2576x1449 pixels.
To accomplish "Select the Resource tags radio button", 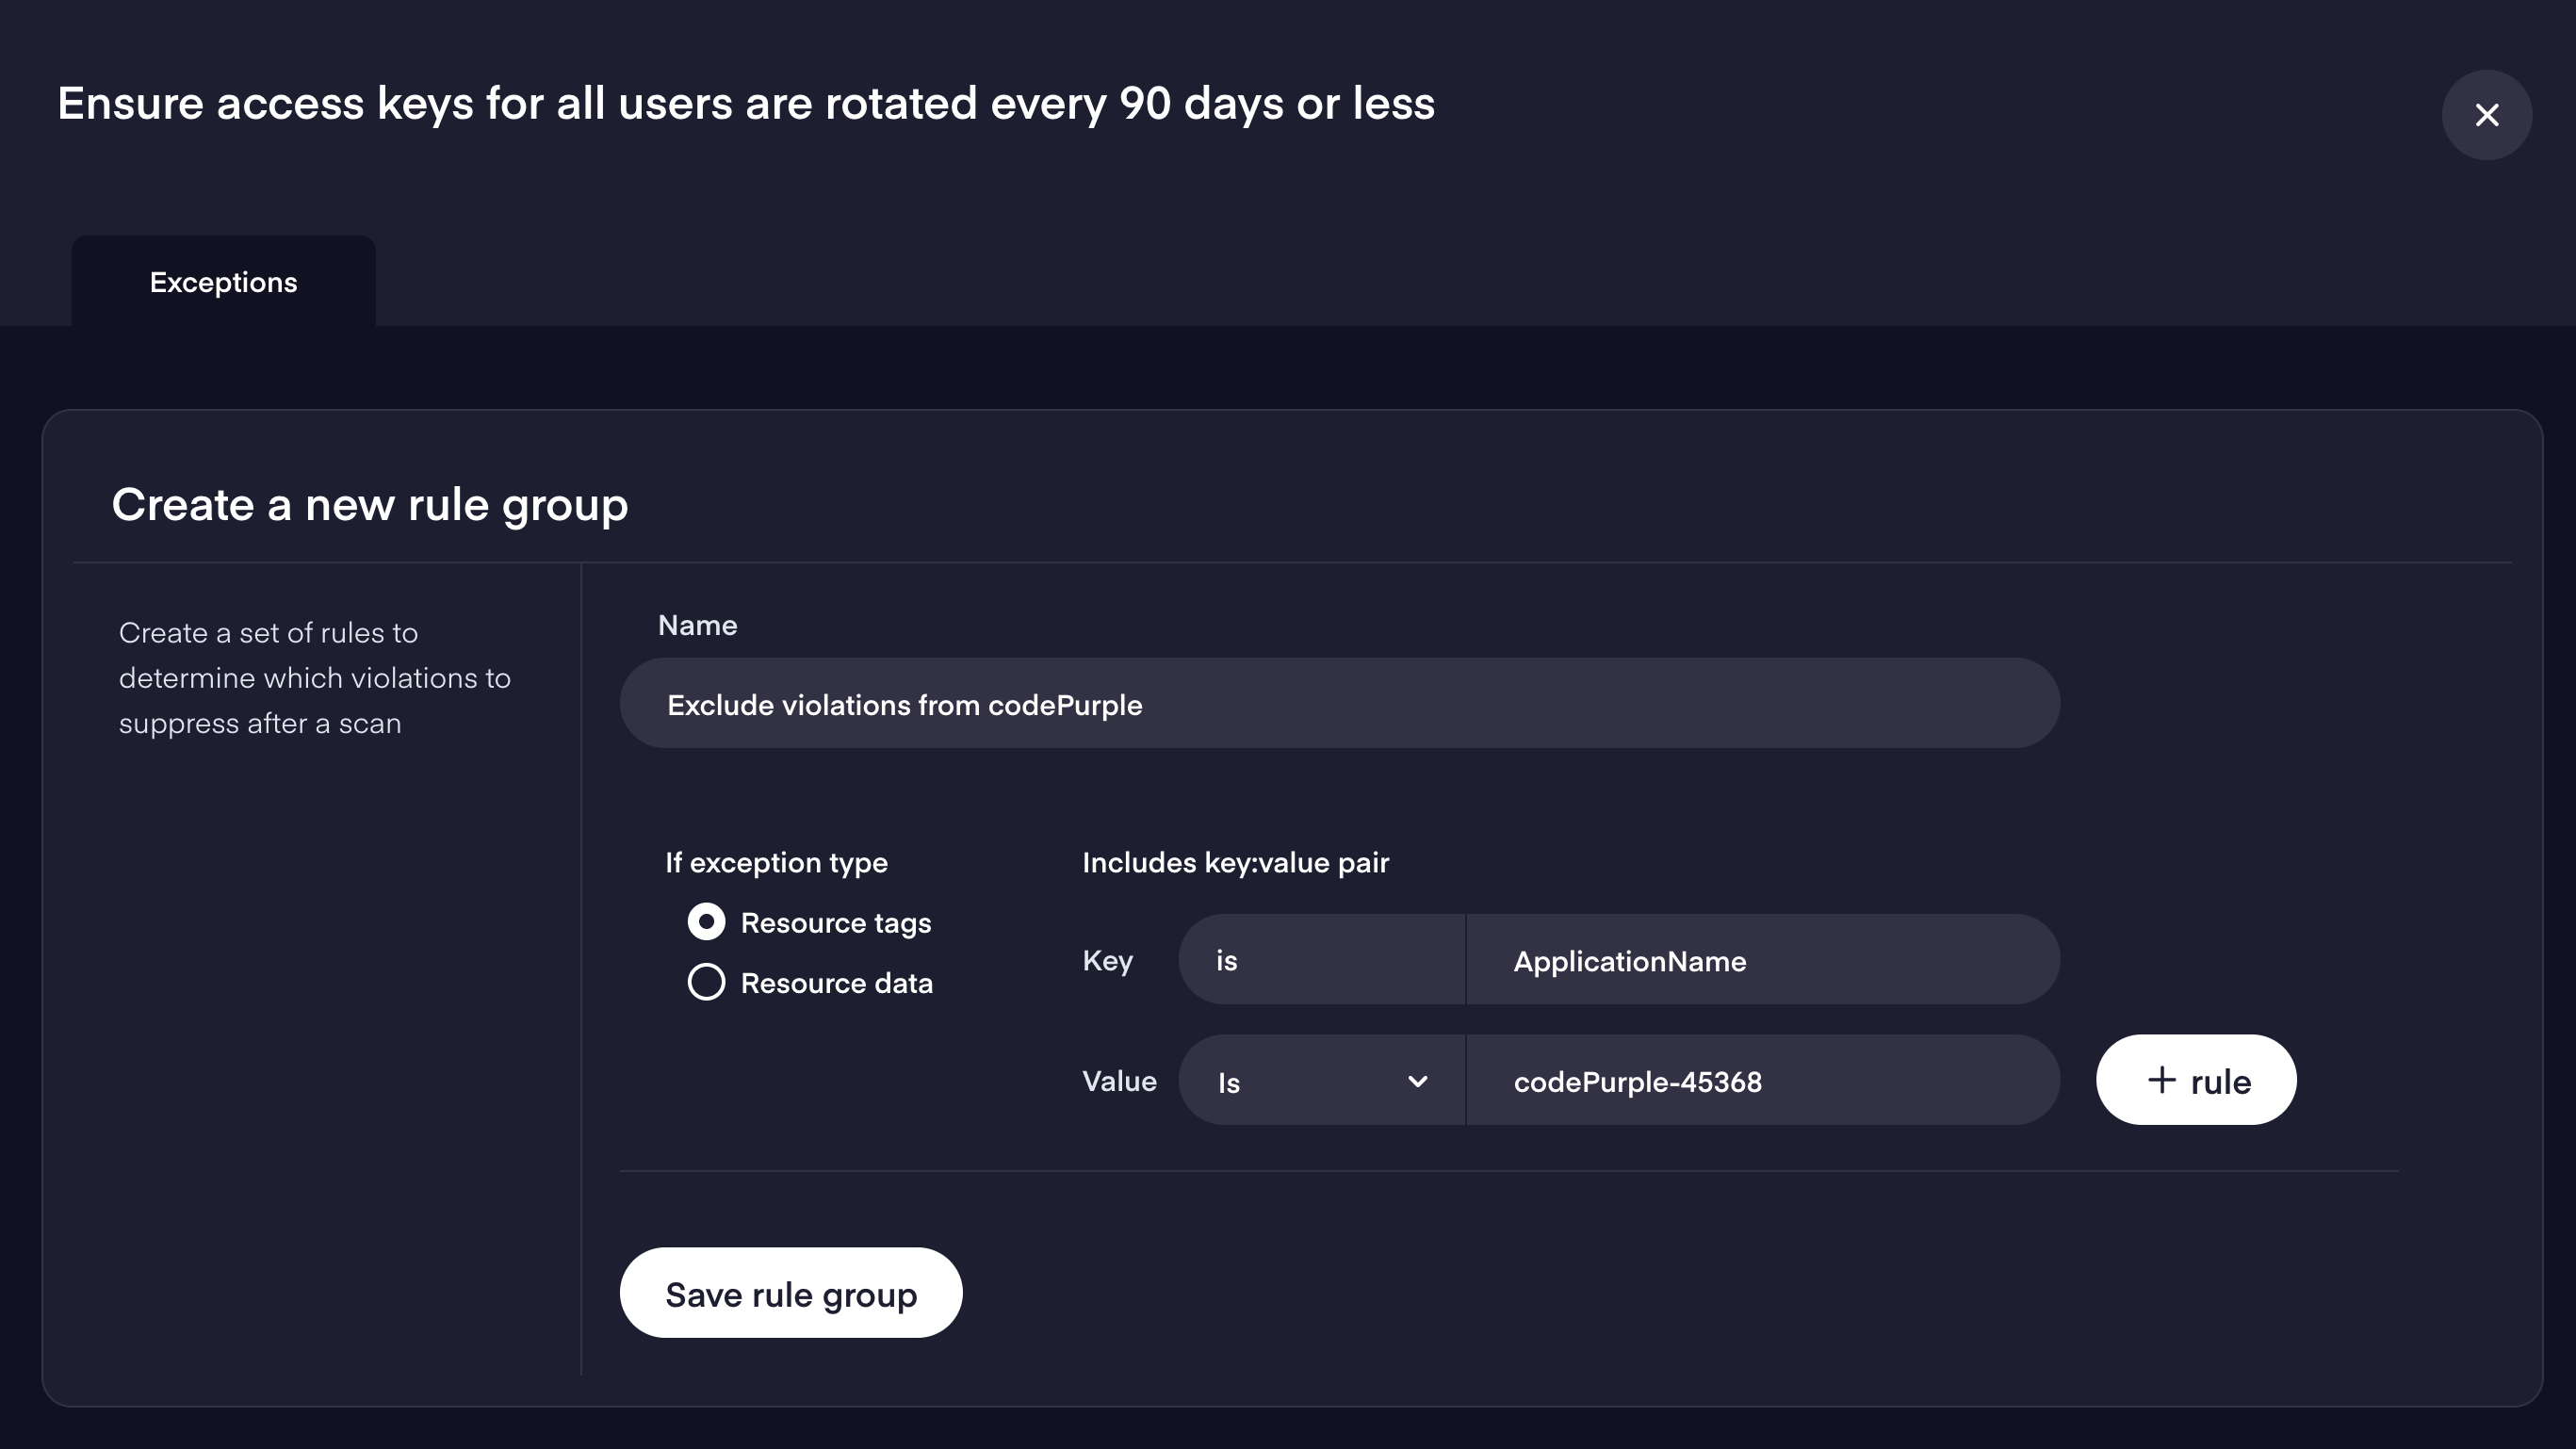I will click(x=706, y=922).
